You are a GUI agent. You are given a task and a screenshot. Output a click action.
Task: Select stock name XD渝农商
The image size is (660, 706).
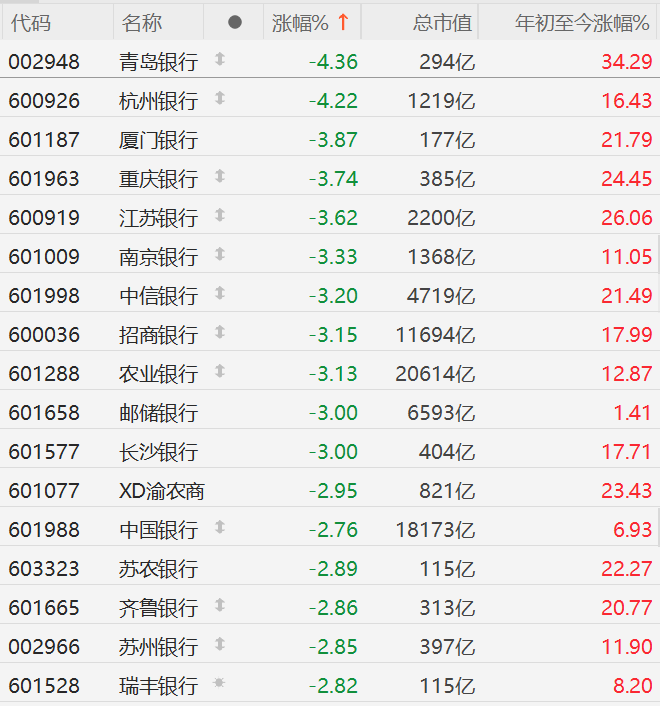(x=162, y=491)
